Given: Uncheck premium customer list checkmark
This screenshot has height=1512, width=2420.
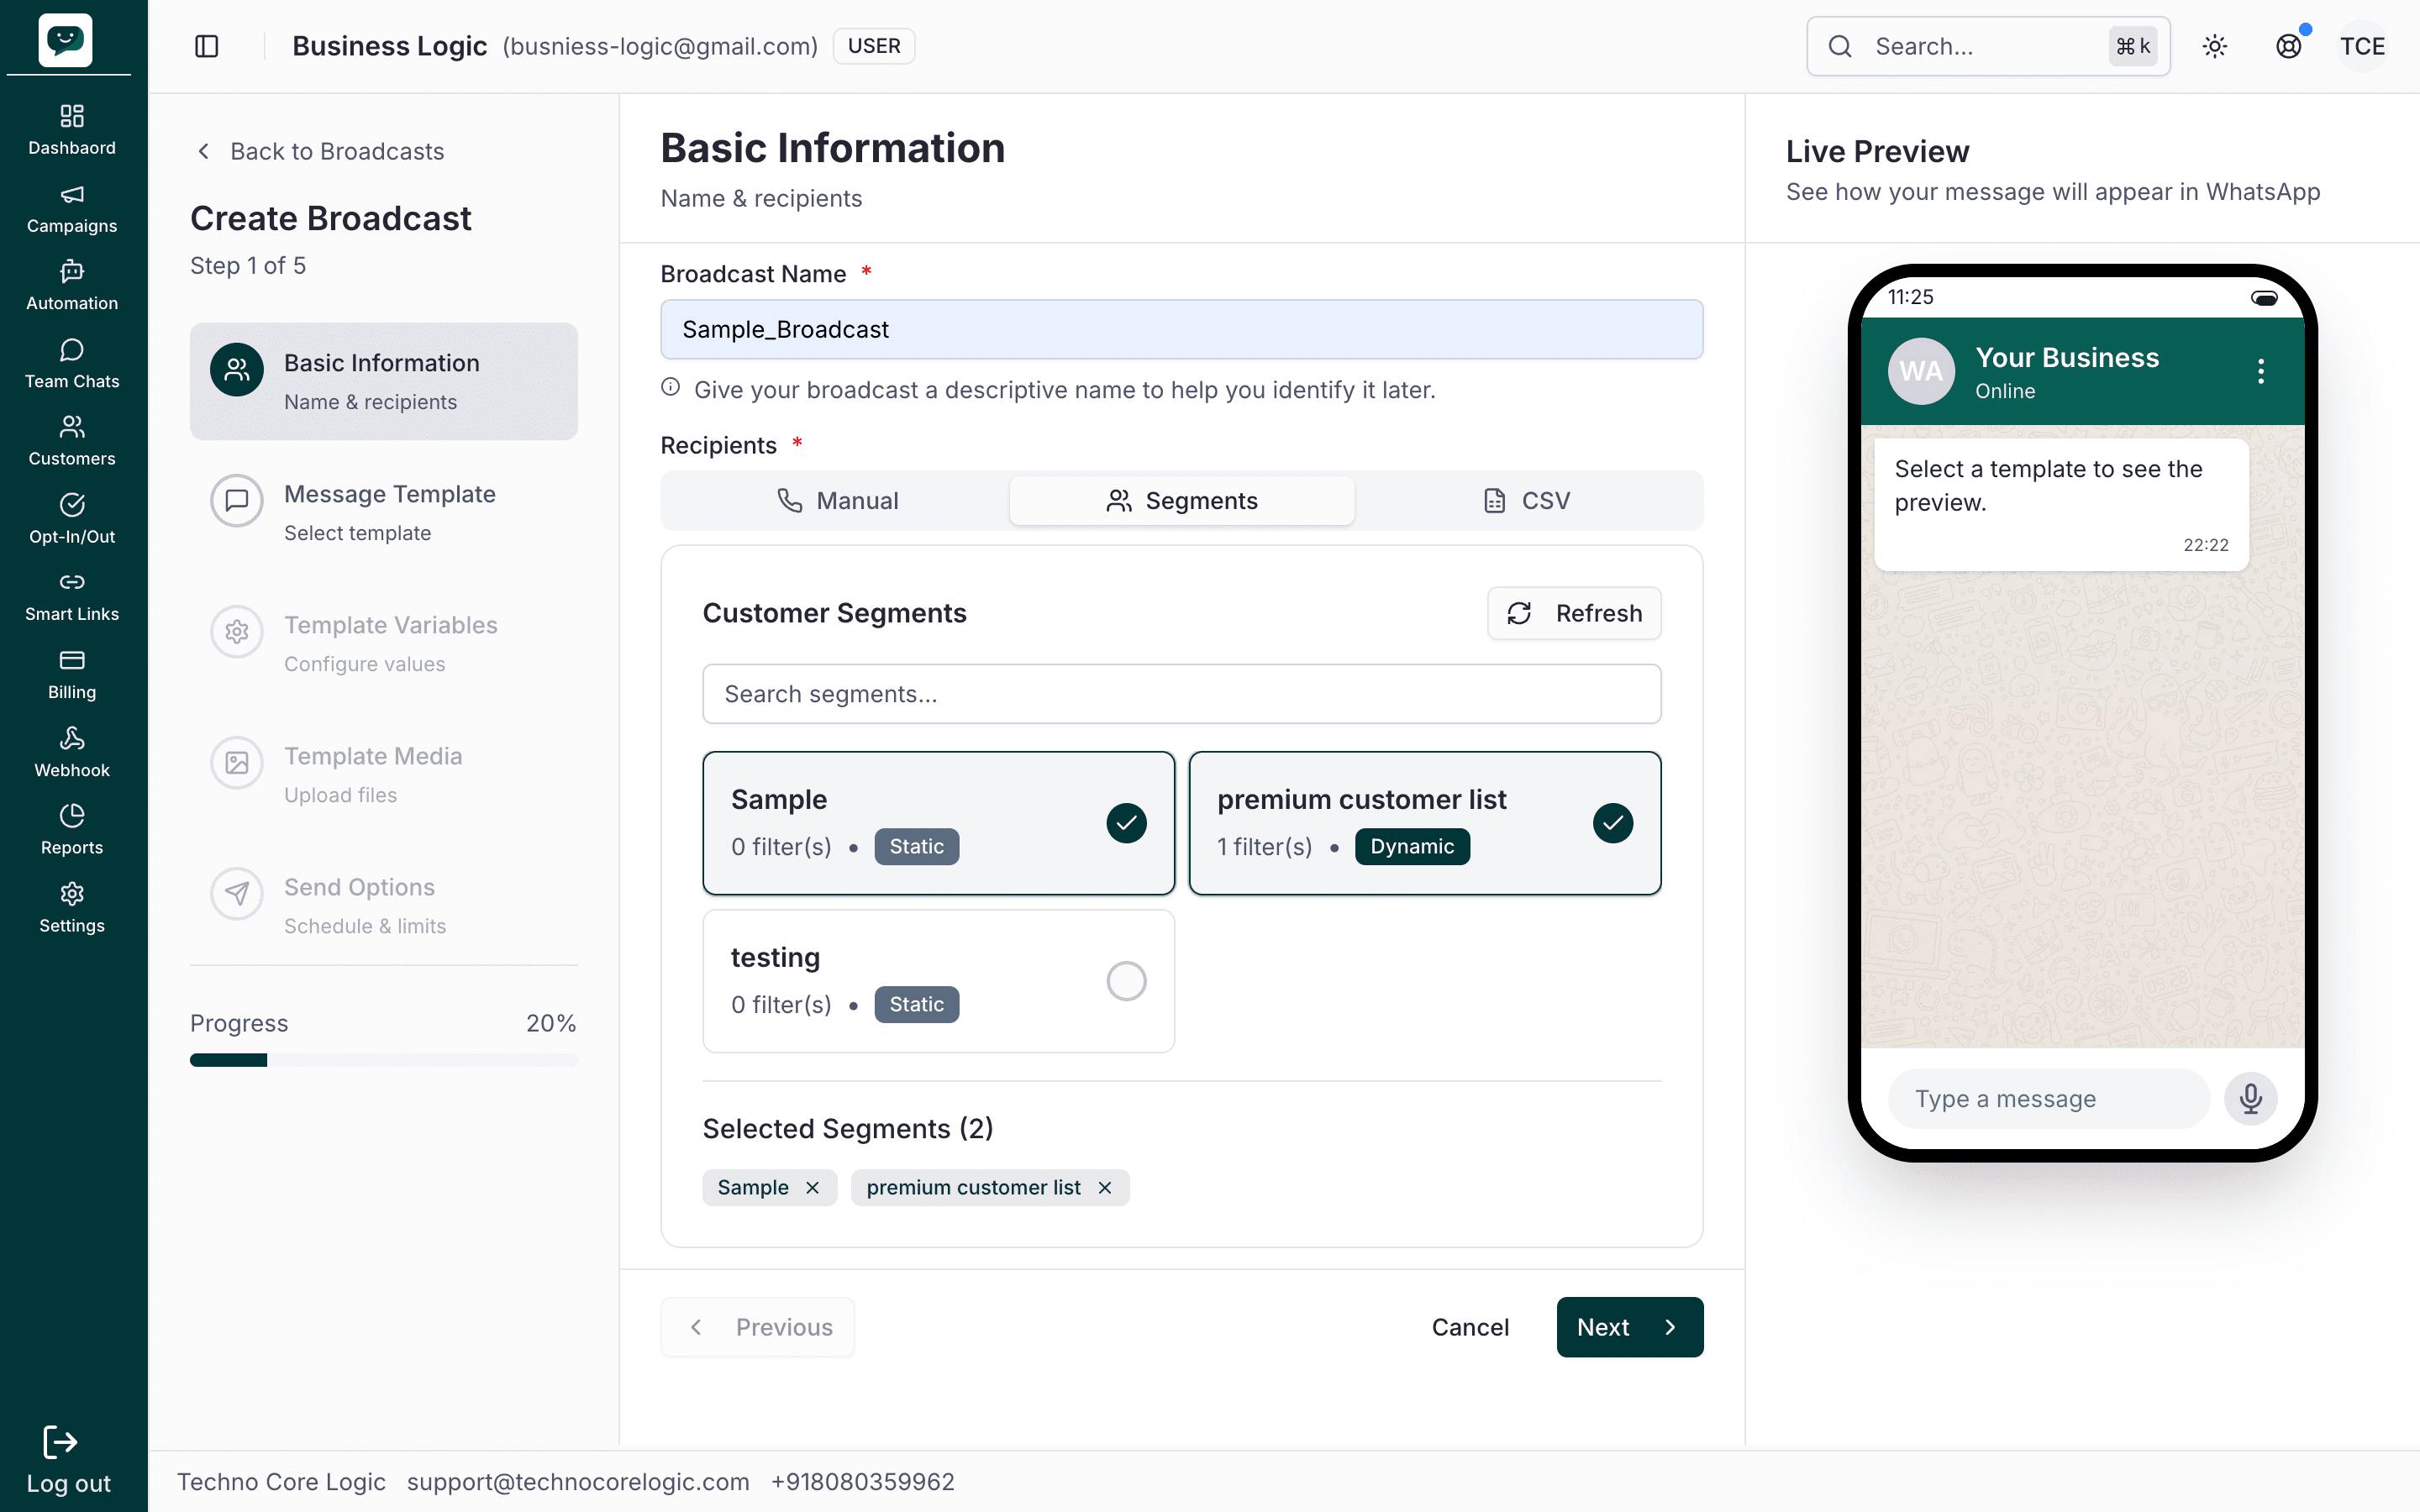Looking at the screenshot, I should click(1613, 823).
